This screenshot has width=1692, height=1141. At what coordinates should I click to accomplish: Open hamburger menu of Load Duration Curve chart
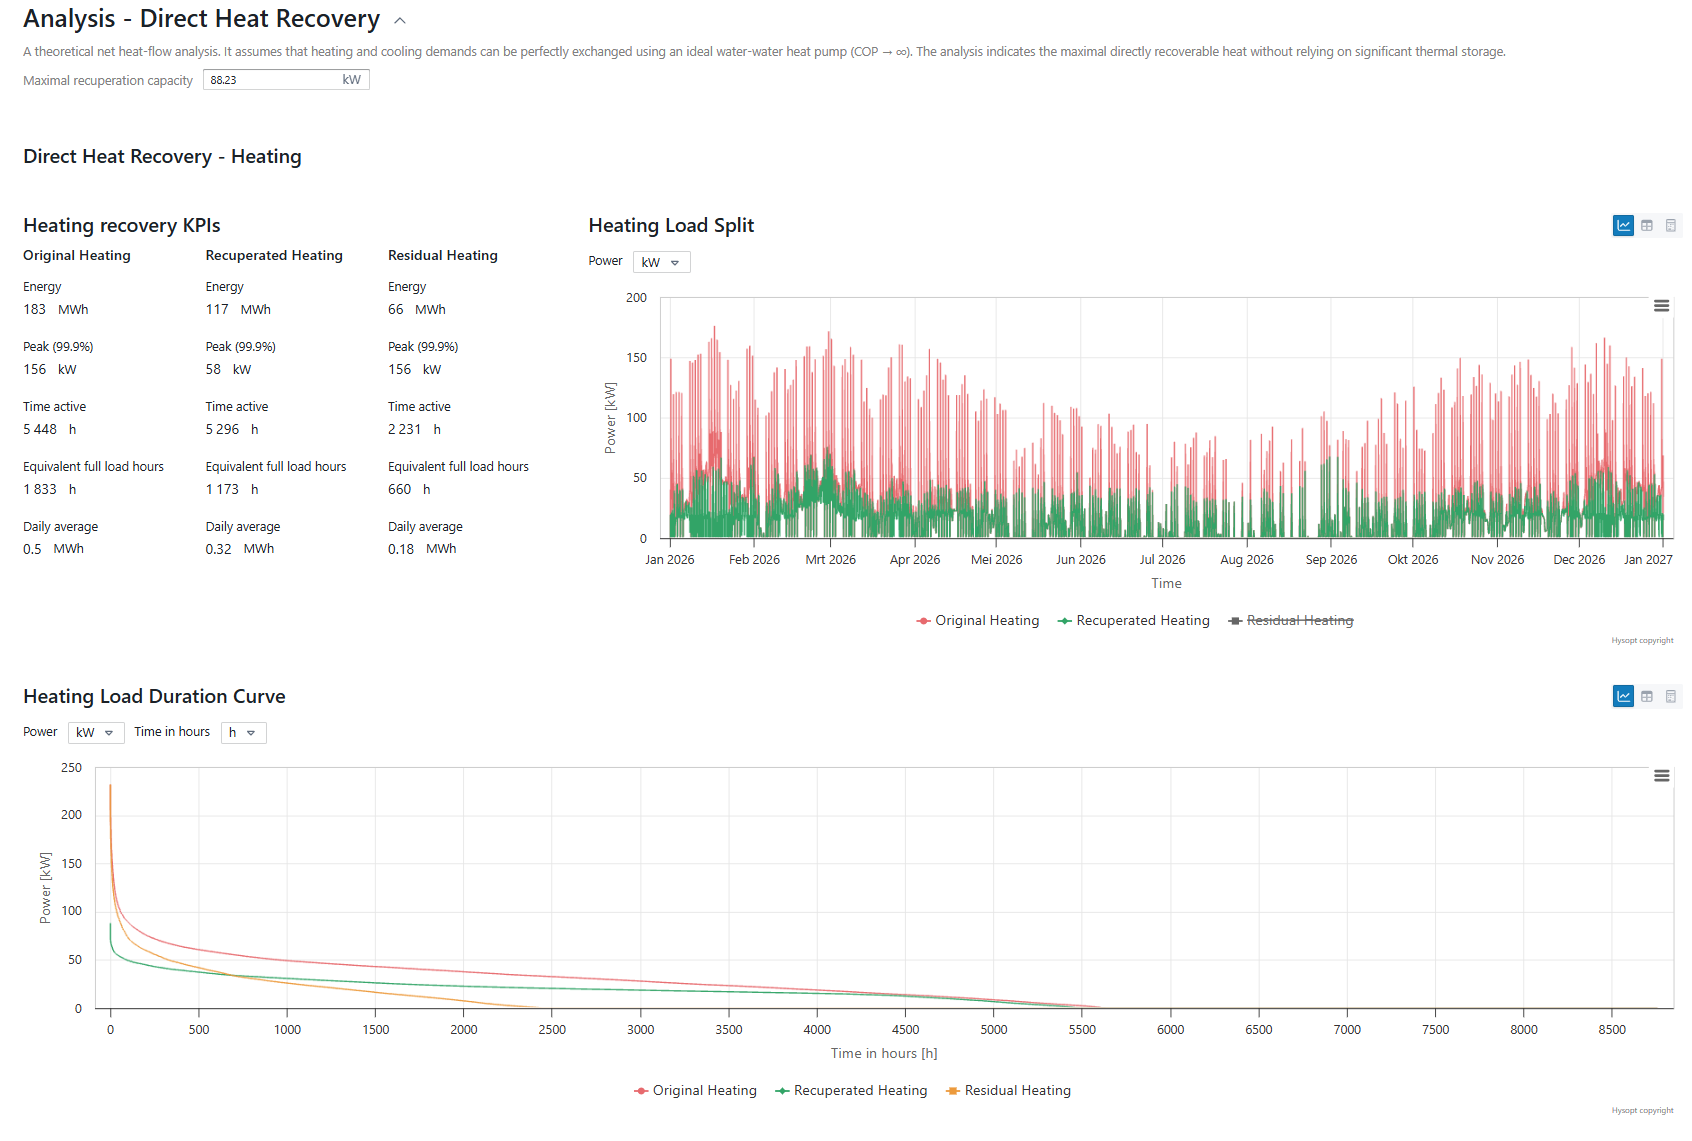(1661, 776)
